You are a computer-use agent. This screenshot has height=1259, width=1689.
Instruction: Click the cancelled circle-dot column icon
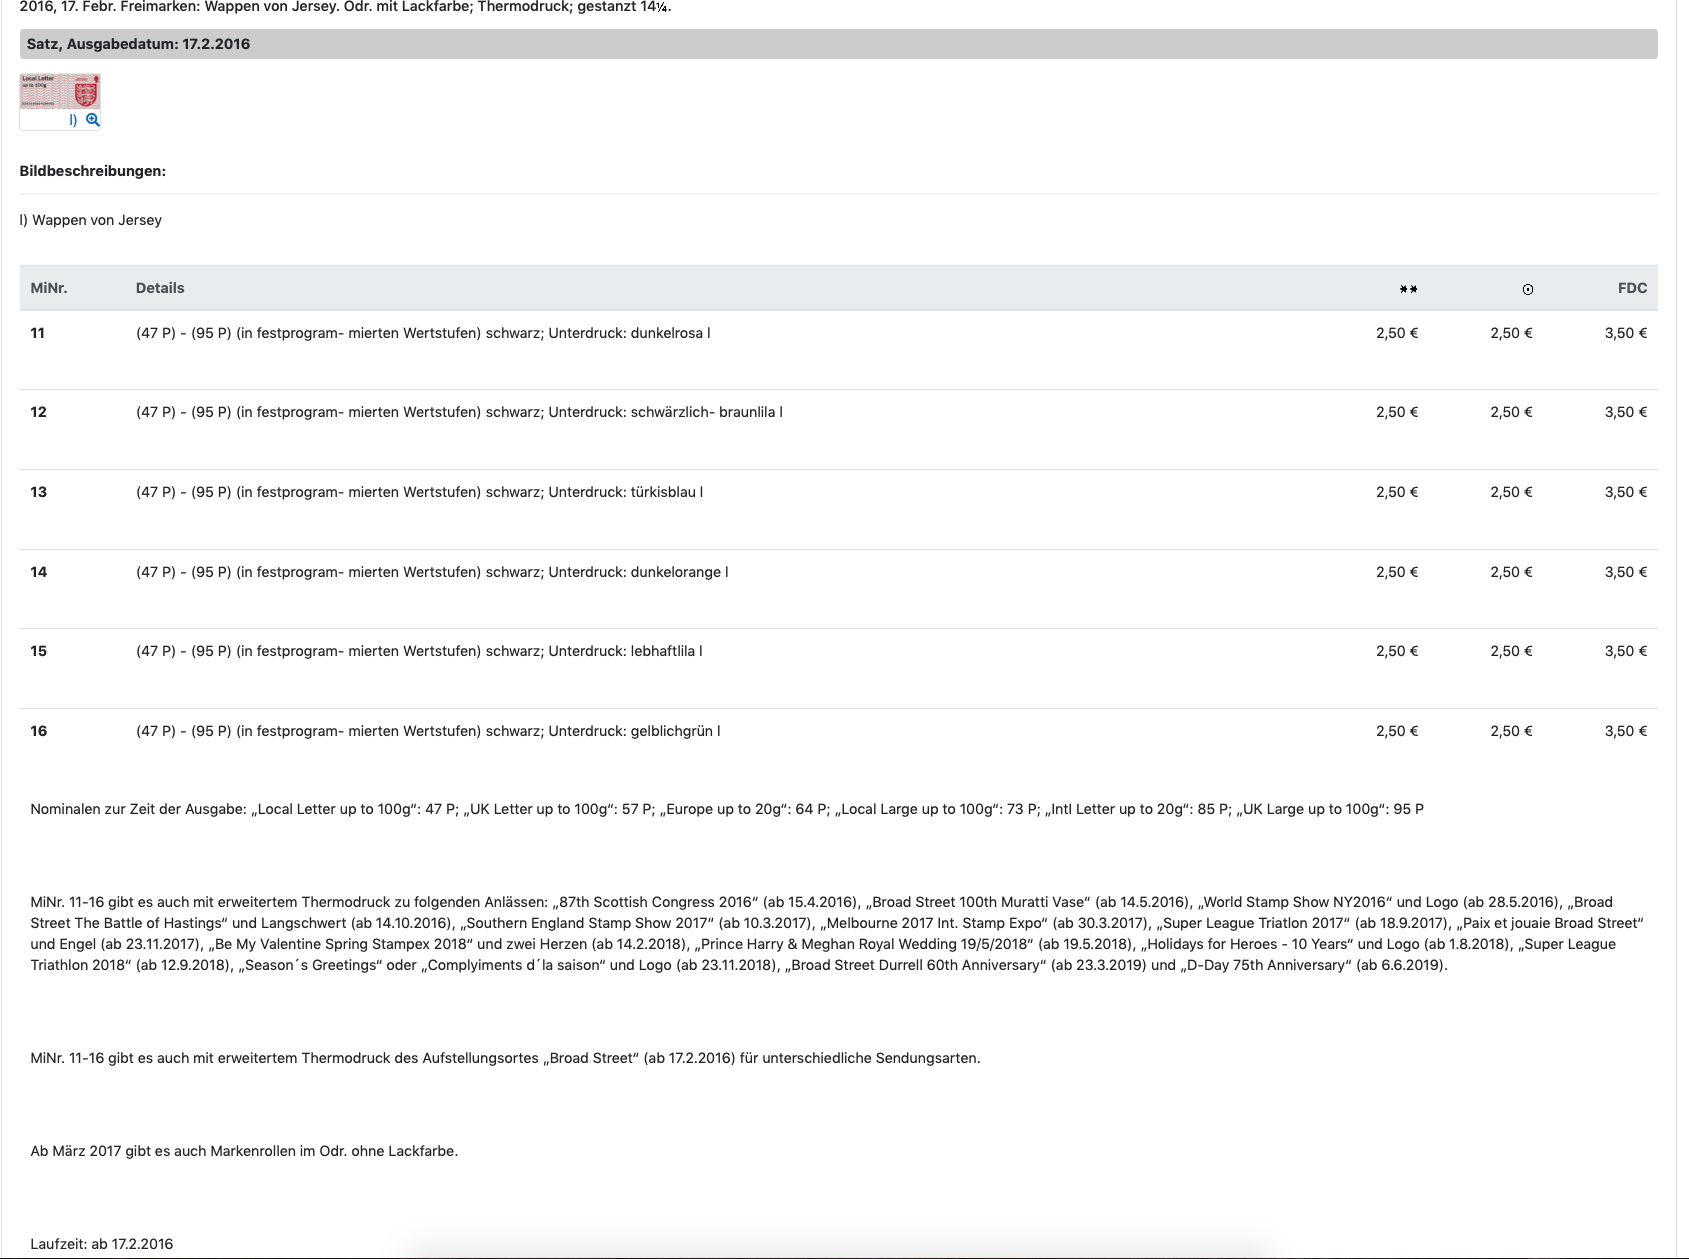1527,289
